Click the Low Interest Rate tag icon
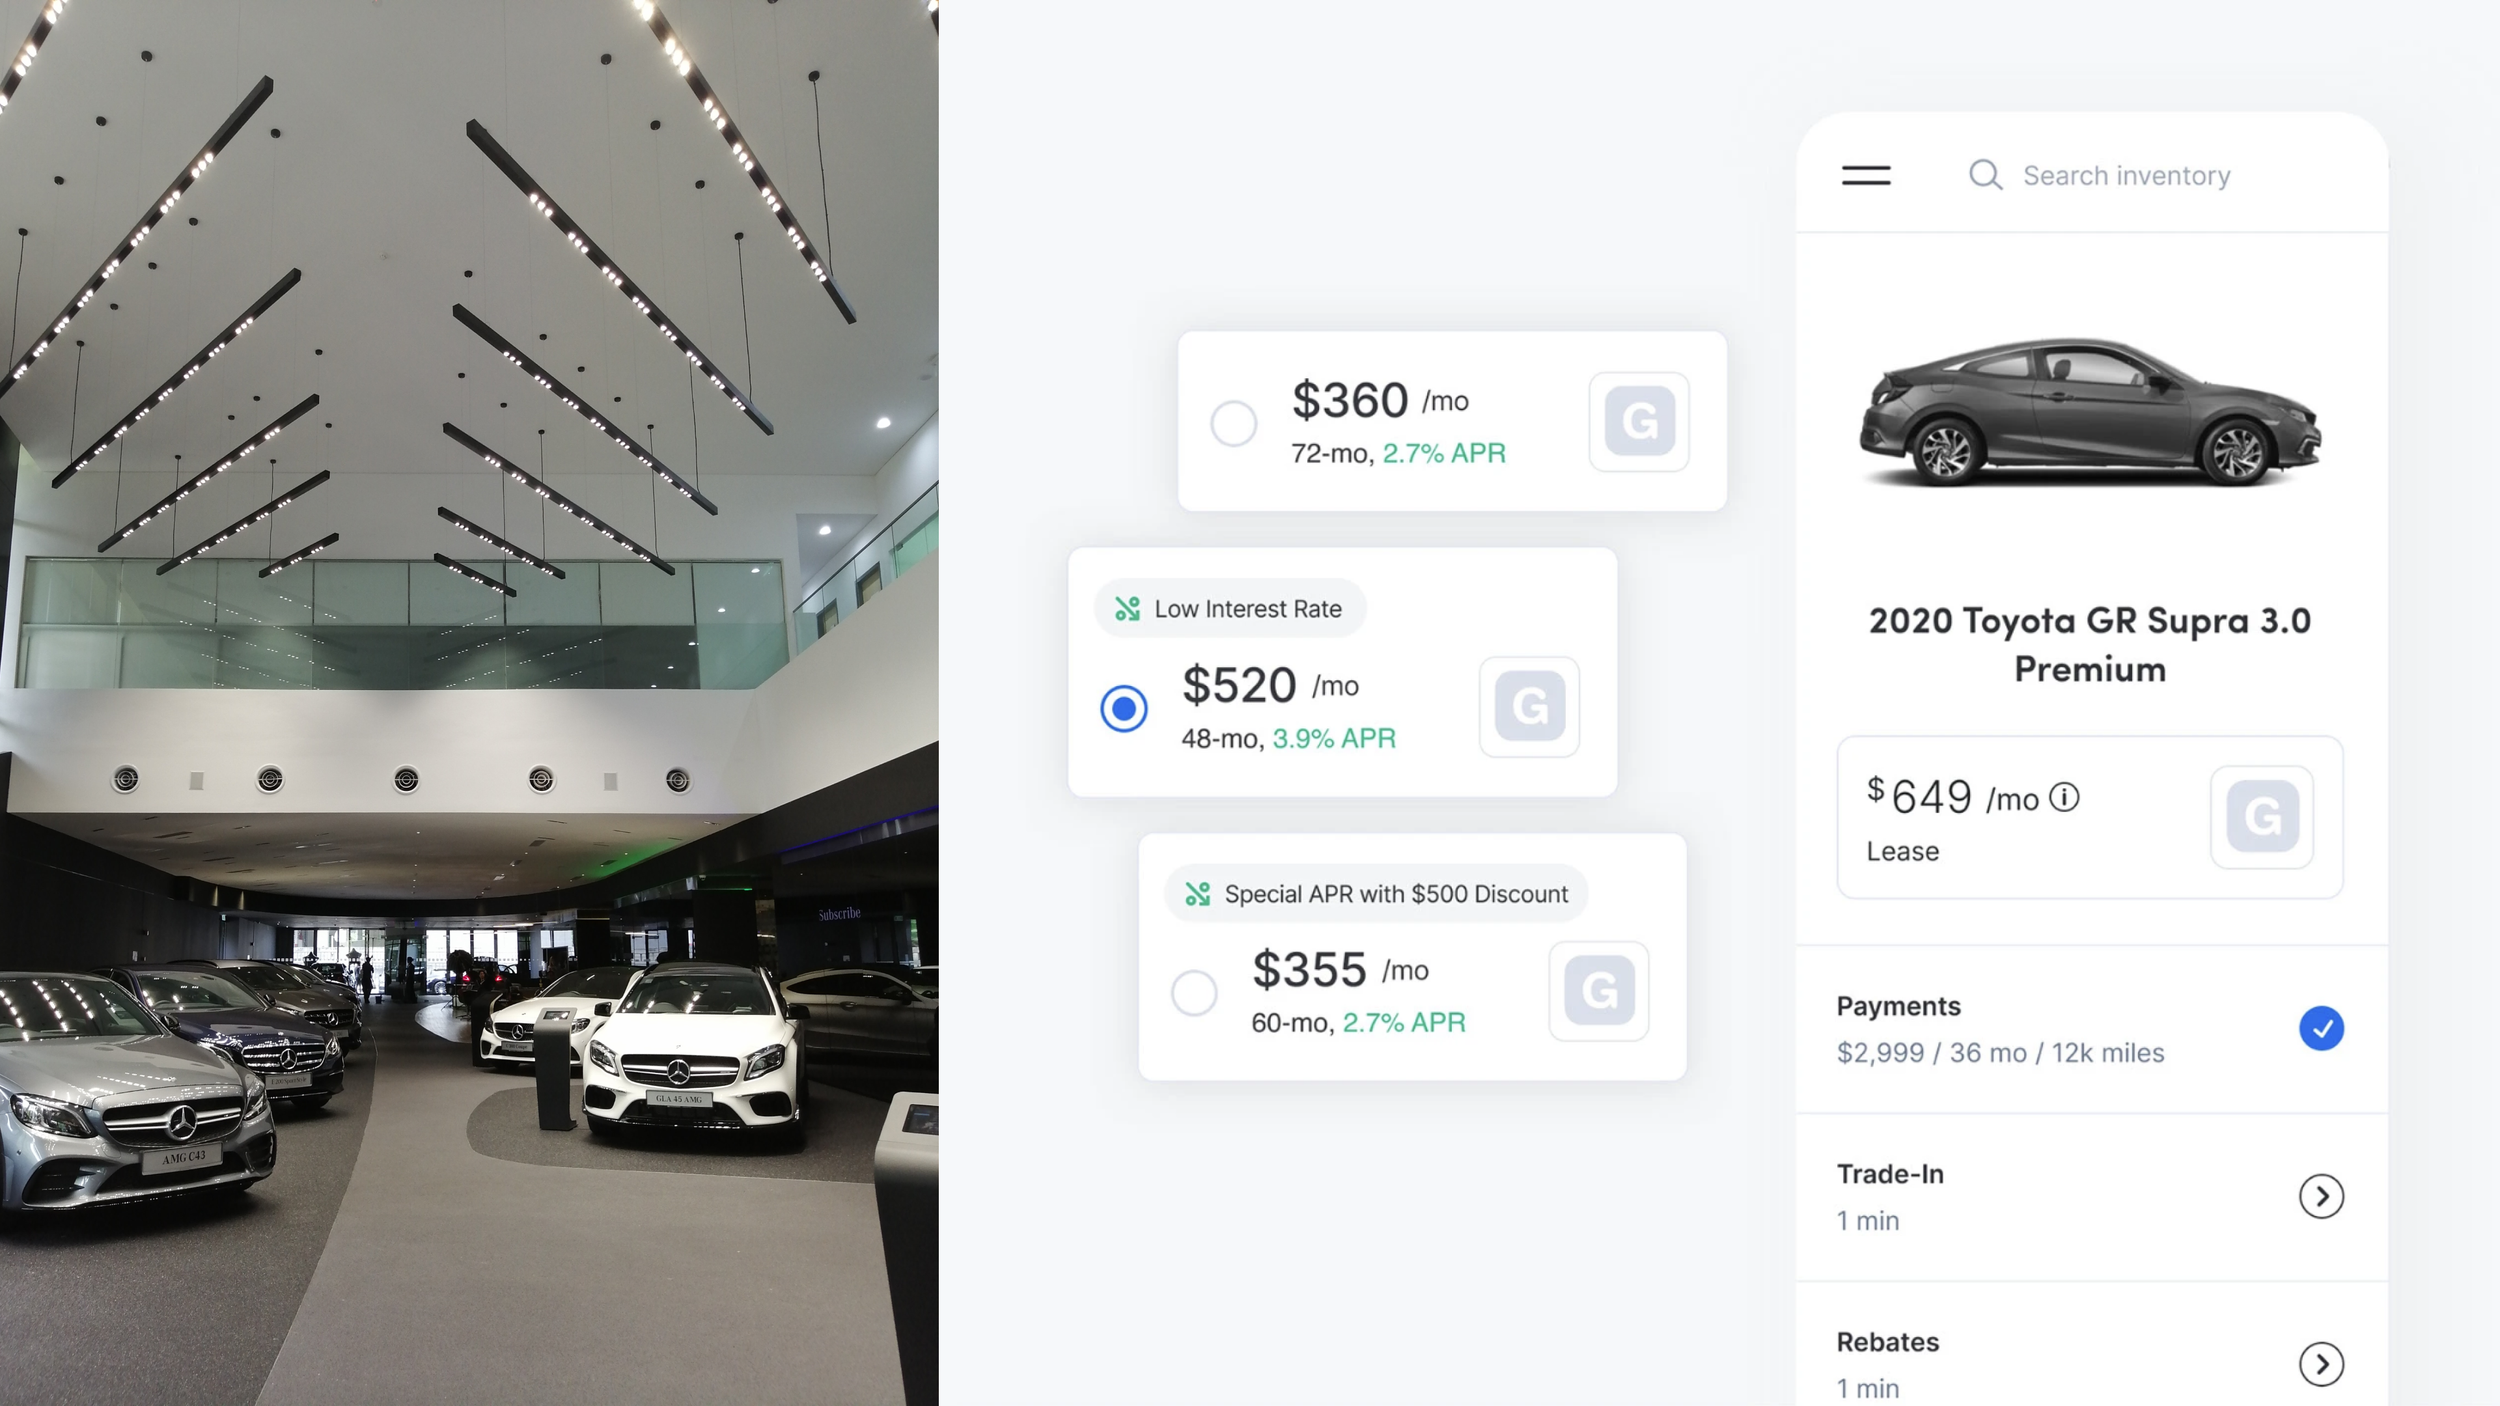This screenshot has height=1406, width=2500. 1127,609
